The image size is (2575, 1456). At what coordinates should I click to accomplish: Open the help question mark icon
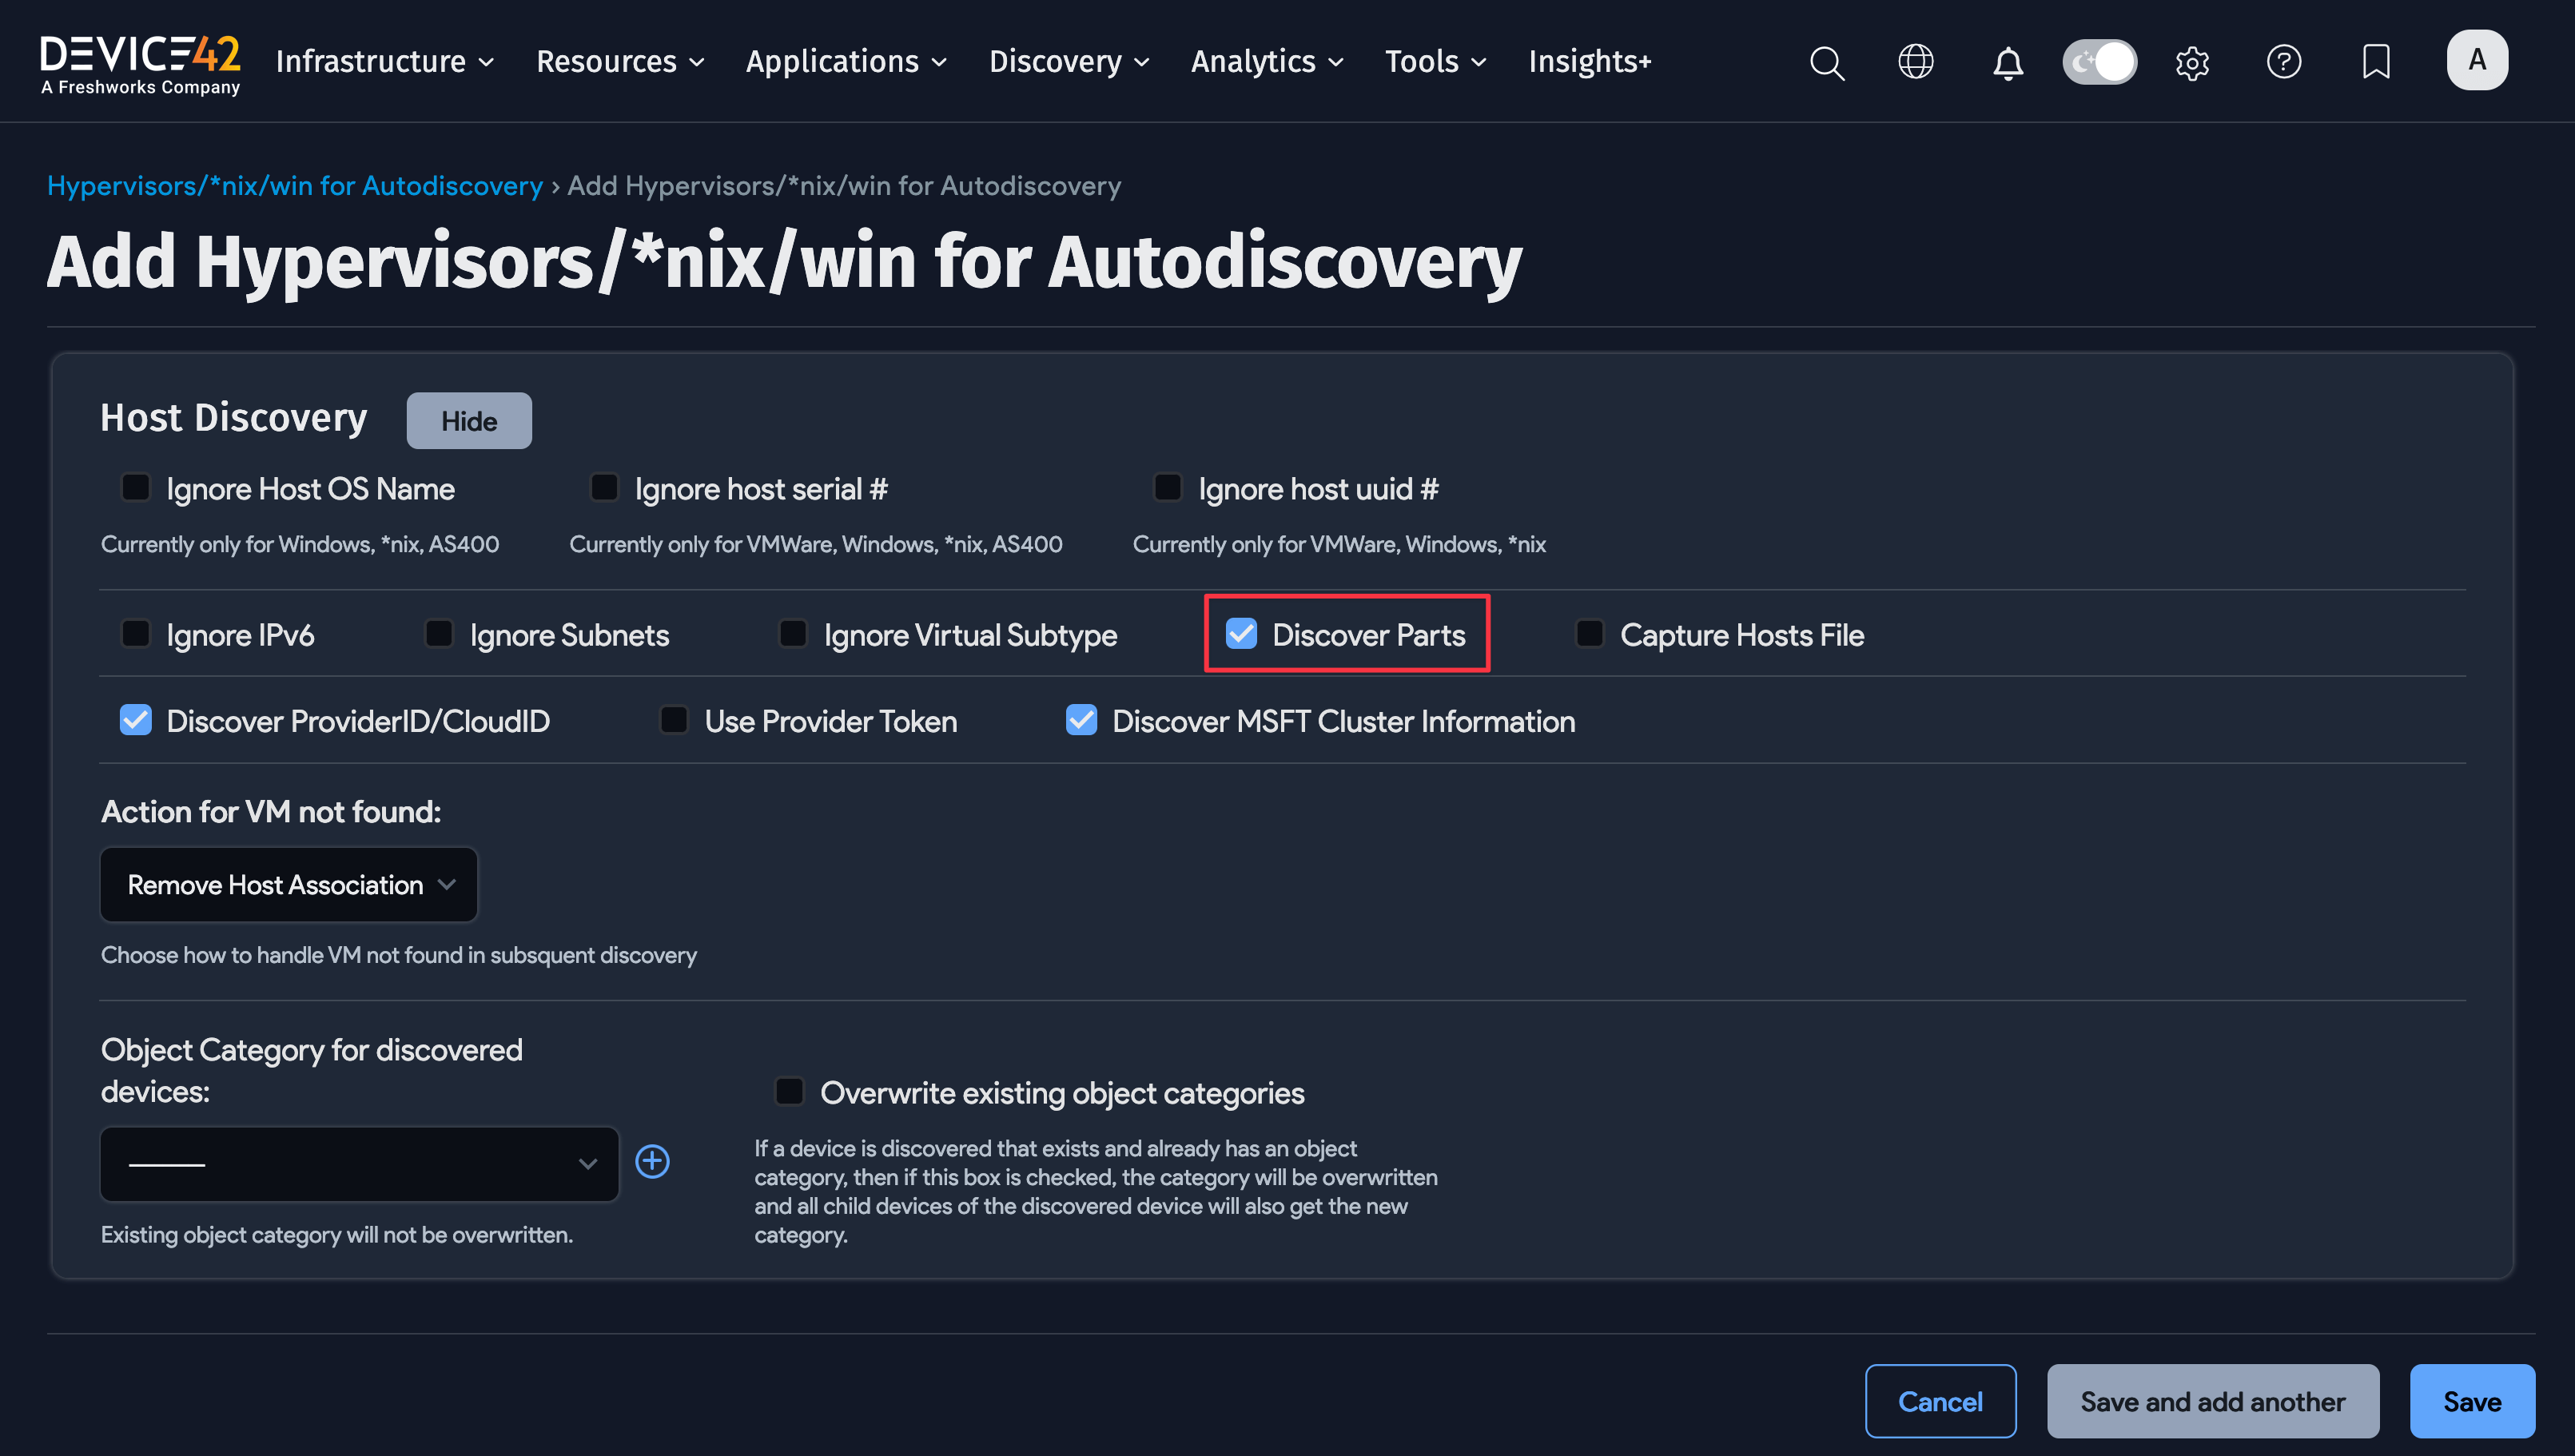(x=2284, y=62)
